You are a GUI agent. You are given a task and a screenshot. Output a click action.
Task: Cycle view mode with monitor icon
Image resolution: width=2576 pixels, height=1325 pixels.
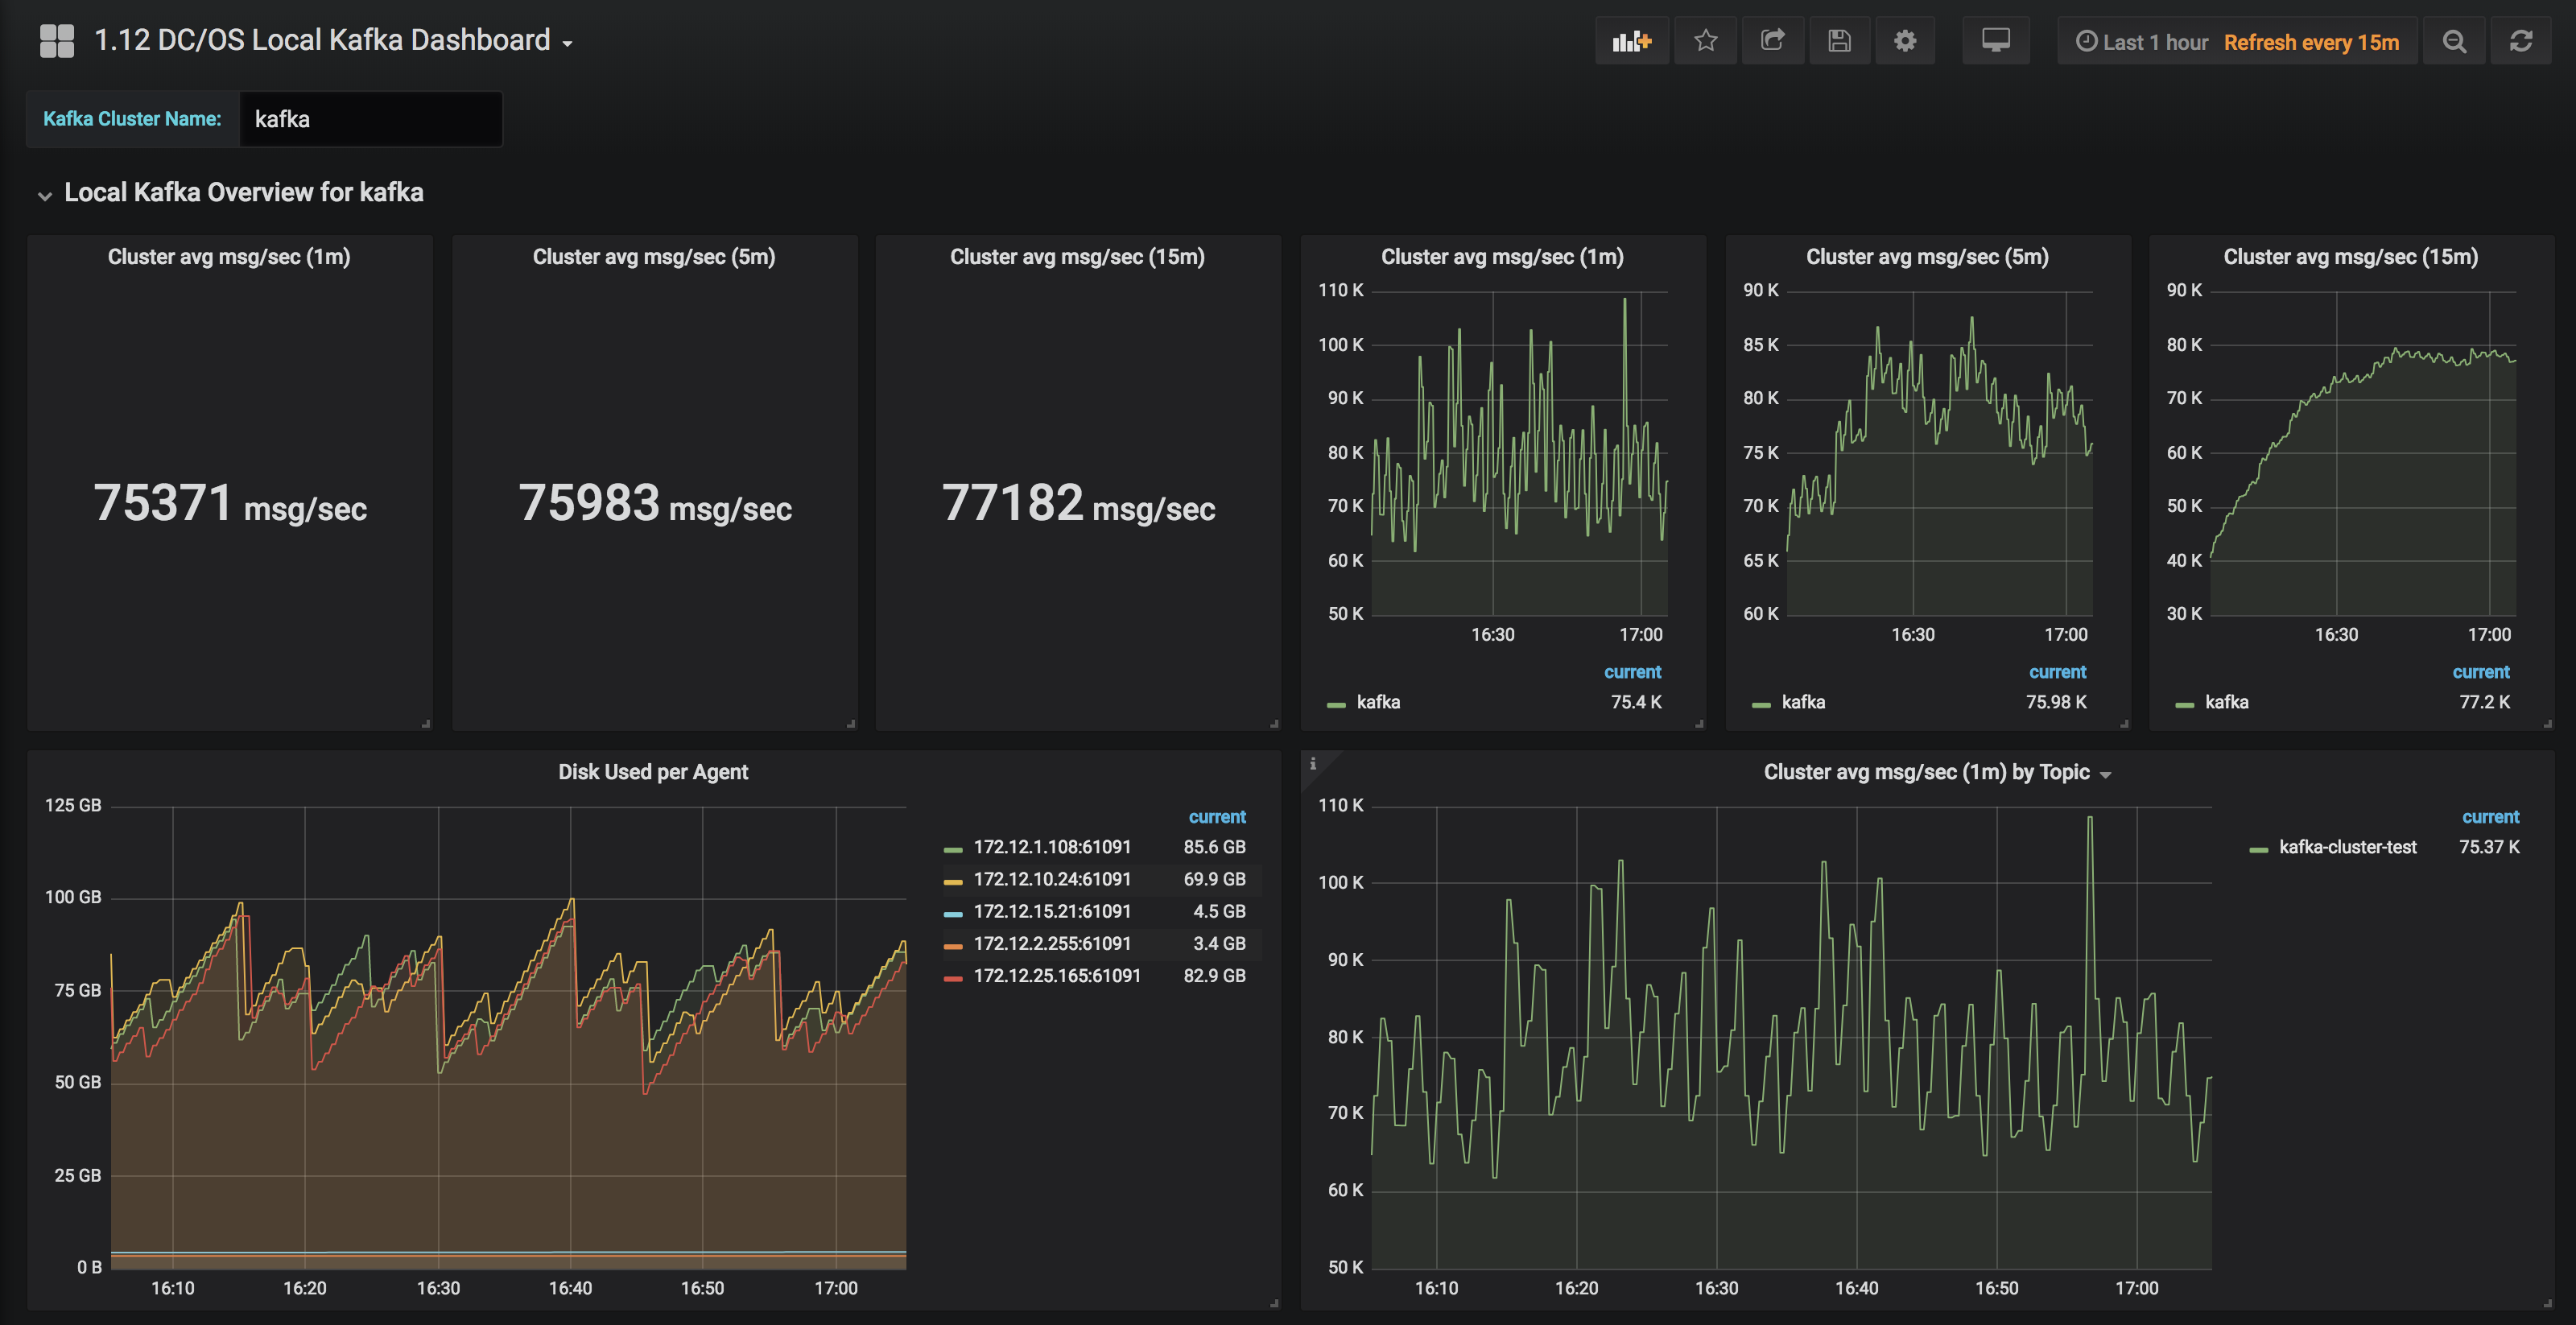1995,41
